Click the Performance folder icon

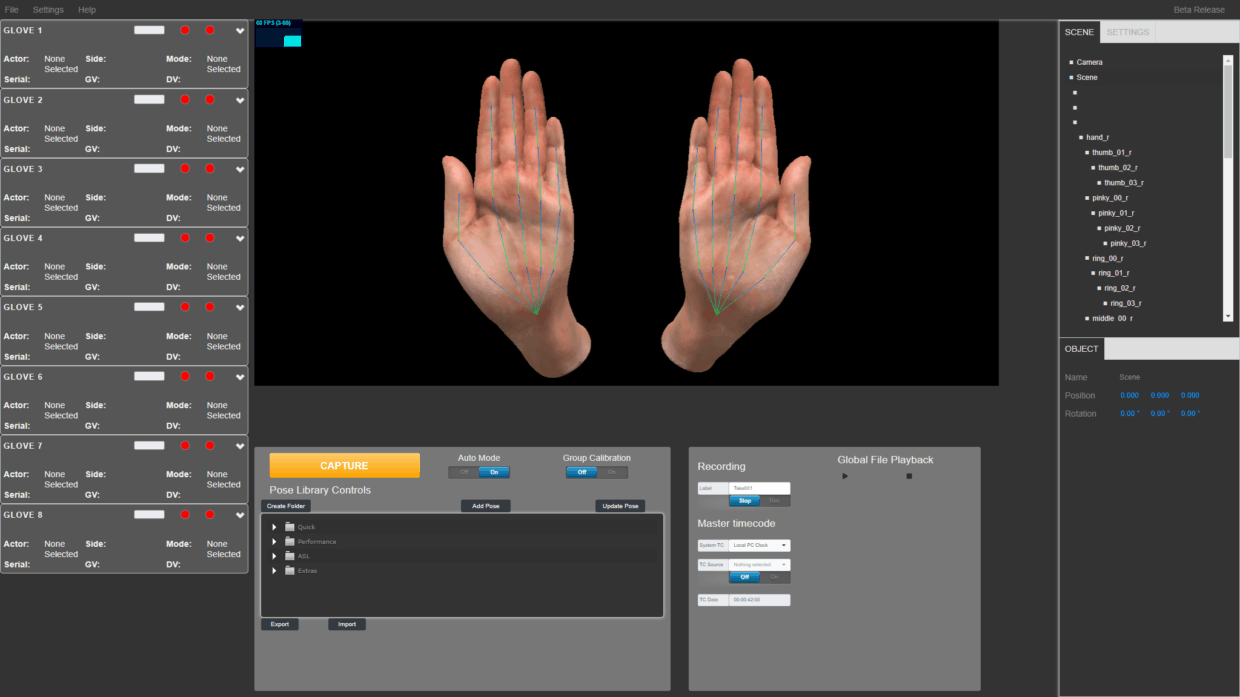tap(290, 542)
